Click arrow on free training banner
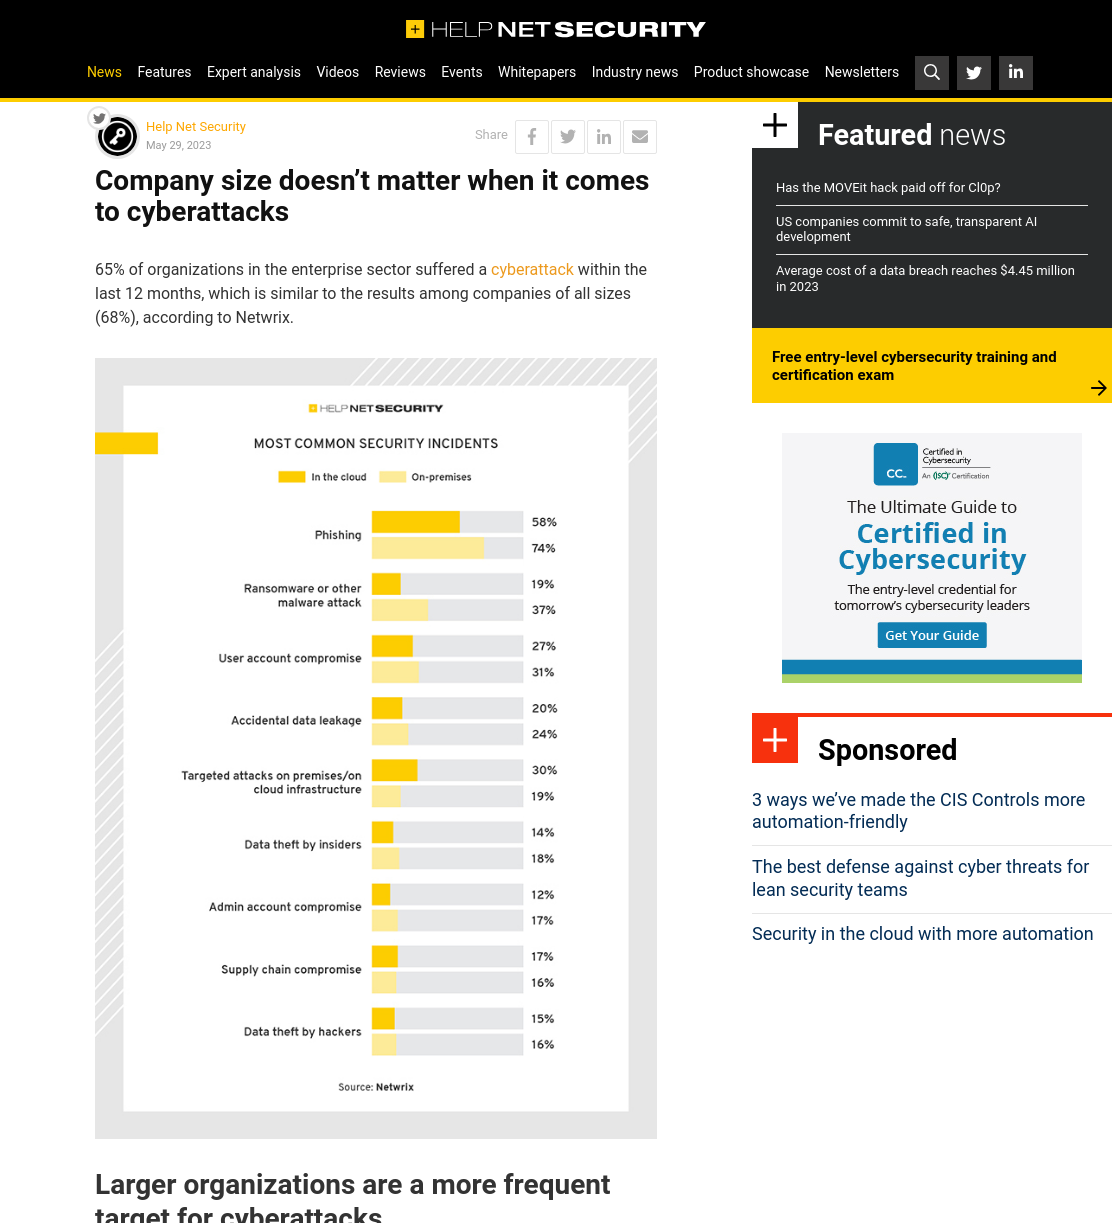Image resolution: width=1112 pixels, height=1223 pixels. coord(1098,388)
